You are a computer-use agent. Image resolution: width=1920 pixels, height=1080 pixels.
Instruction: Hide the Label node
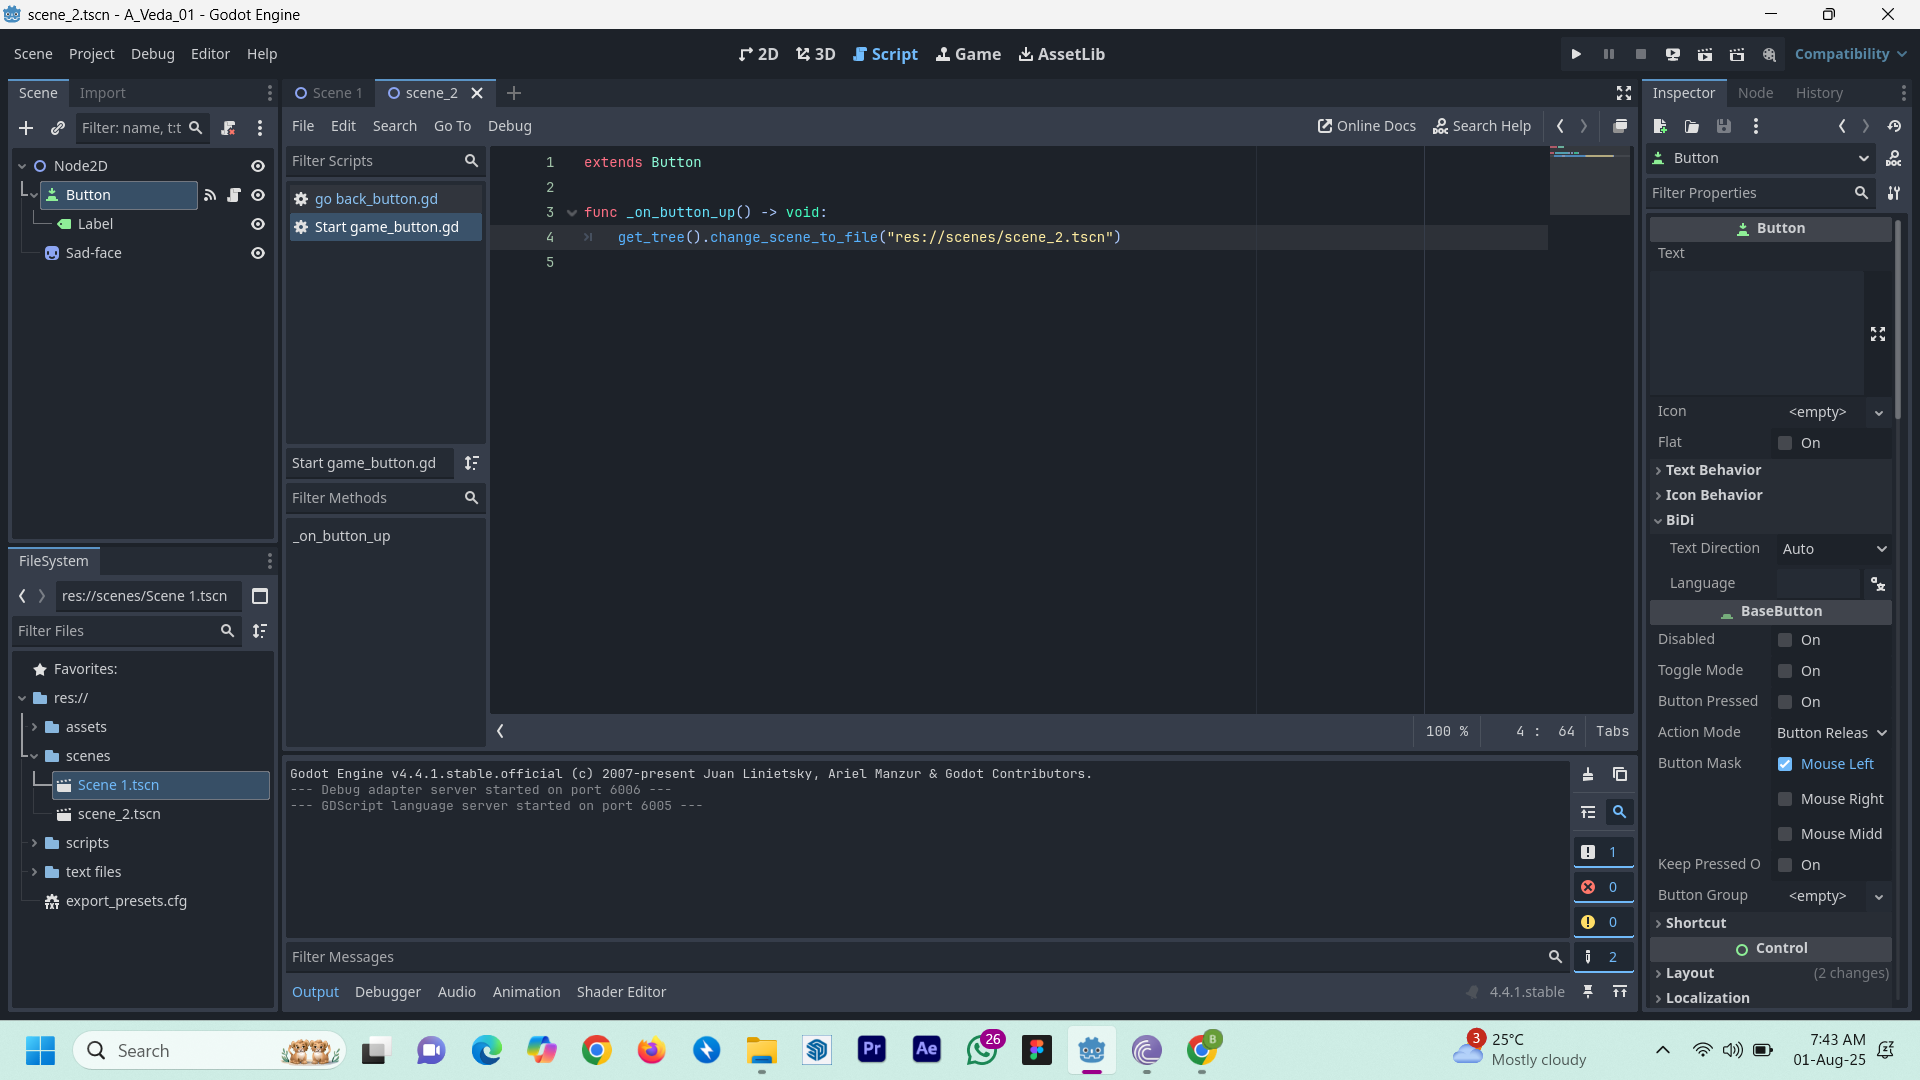[258, 224]
